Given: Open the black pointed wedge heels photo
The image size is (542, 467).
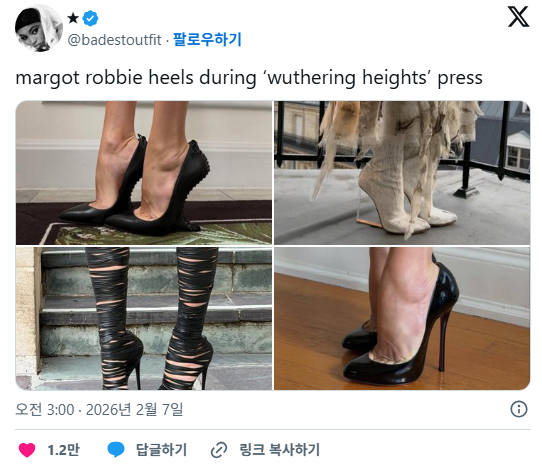Looking at the screenshot, I should (144, 172).
